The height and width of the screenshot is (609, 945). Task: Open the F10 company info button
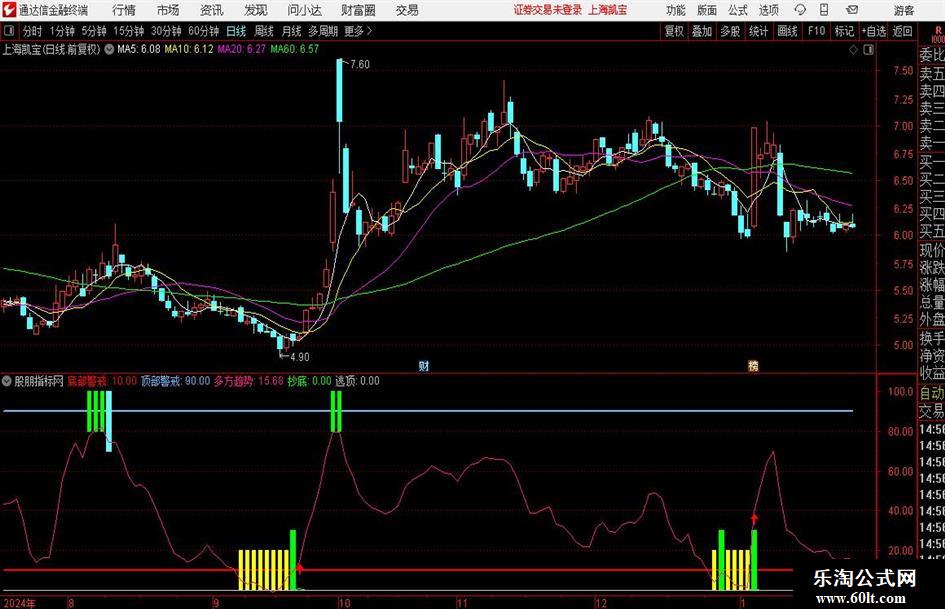coord(816,31)
